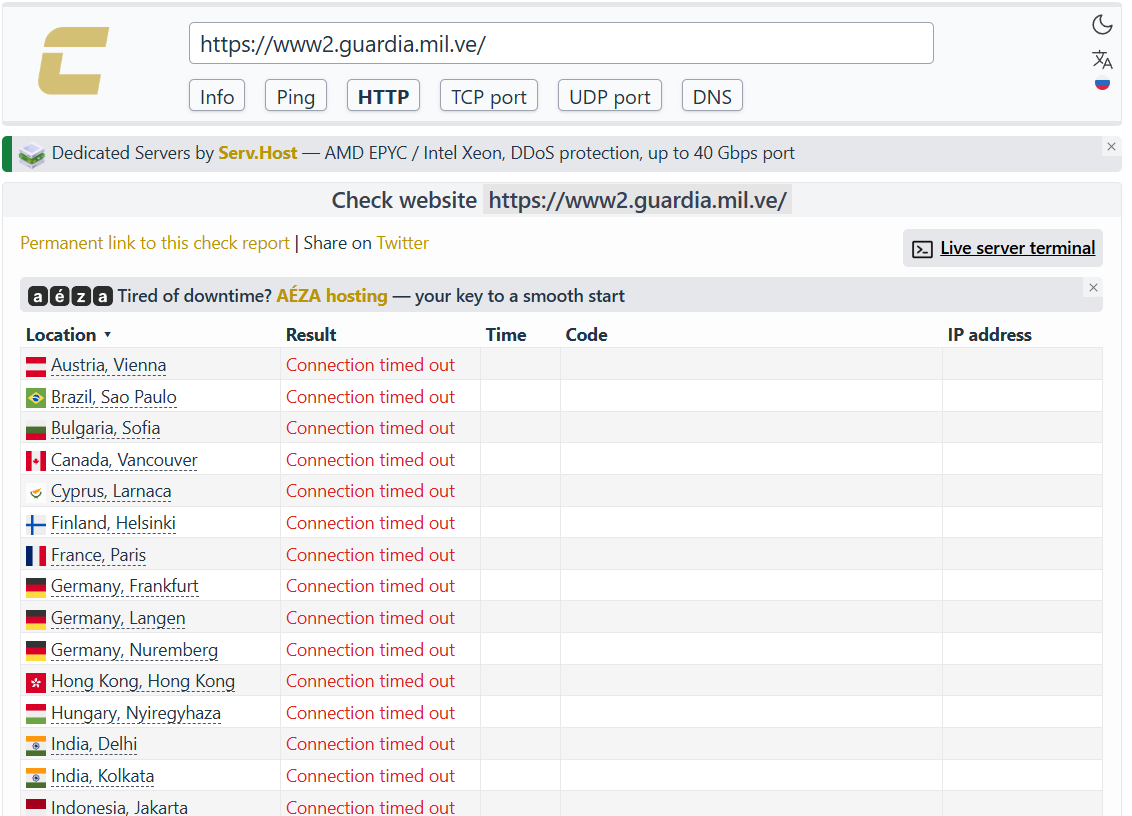Open the Brazil, Sao Paulo location link
Screen dimensions: 1132x816
coord(114,397)
